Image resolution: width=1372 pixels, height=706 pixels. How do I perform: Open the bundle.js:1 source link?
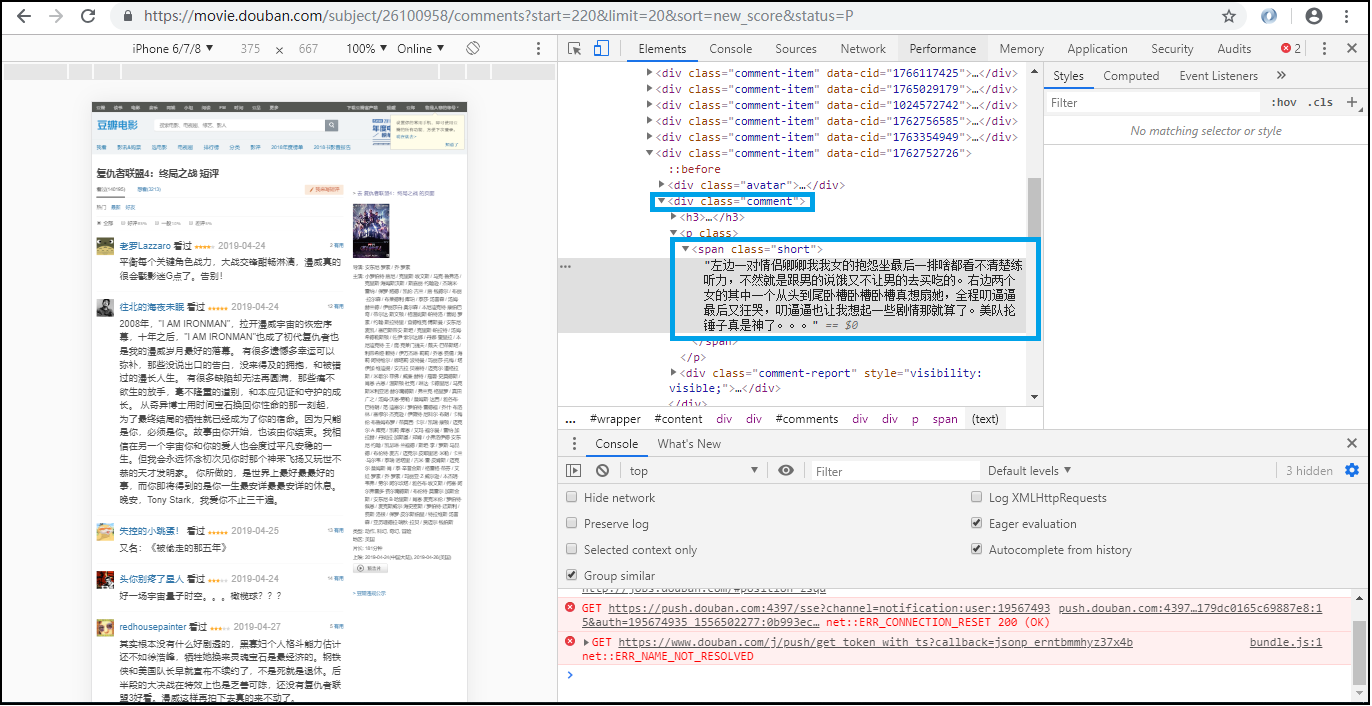click(x=1285, y=642)
